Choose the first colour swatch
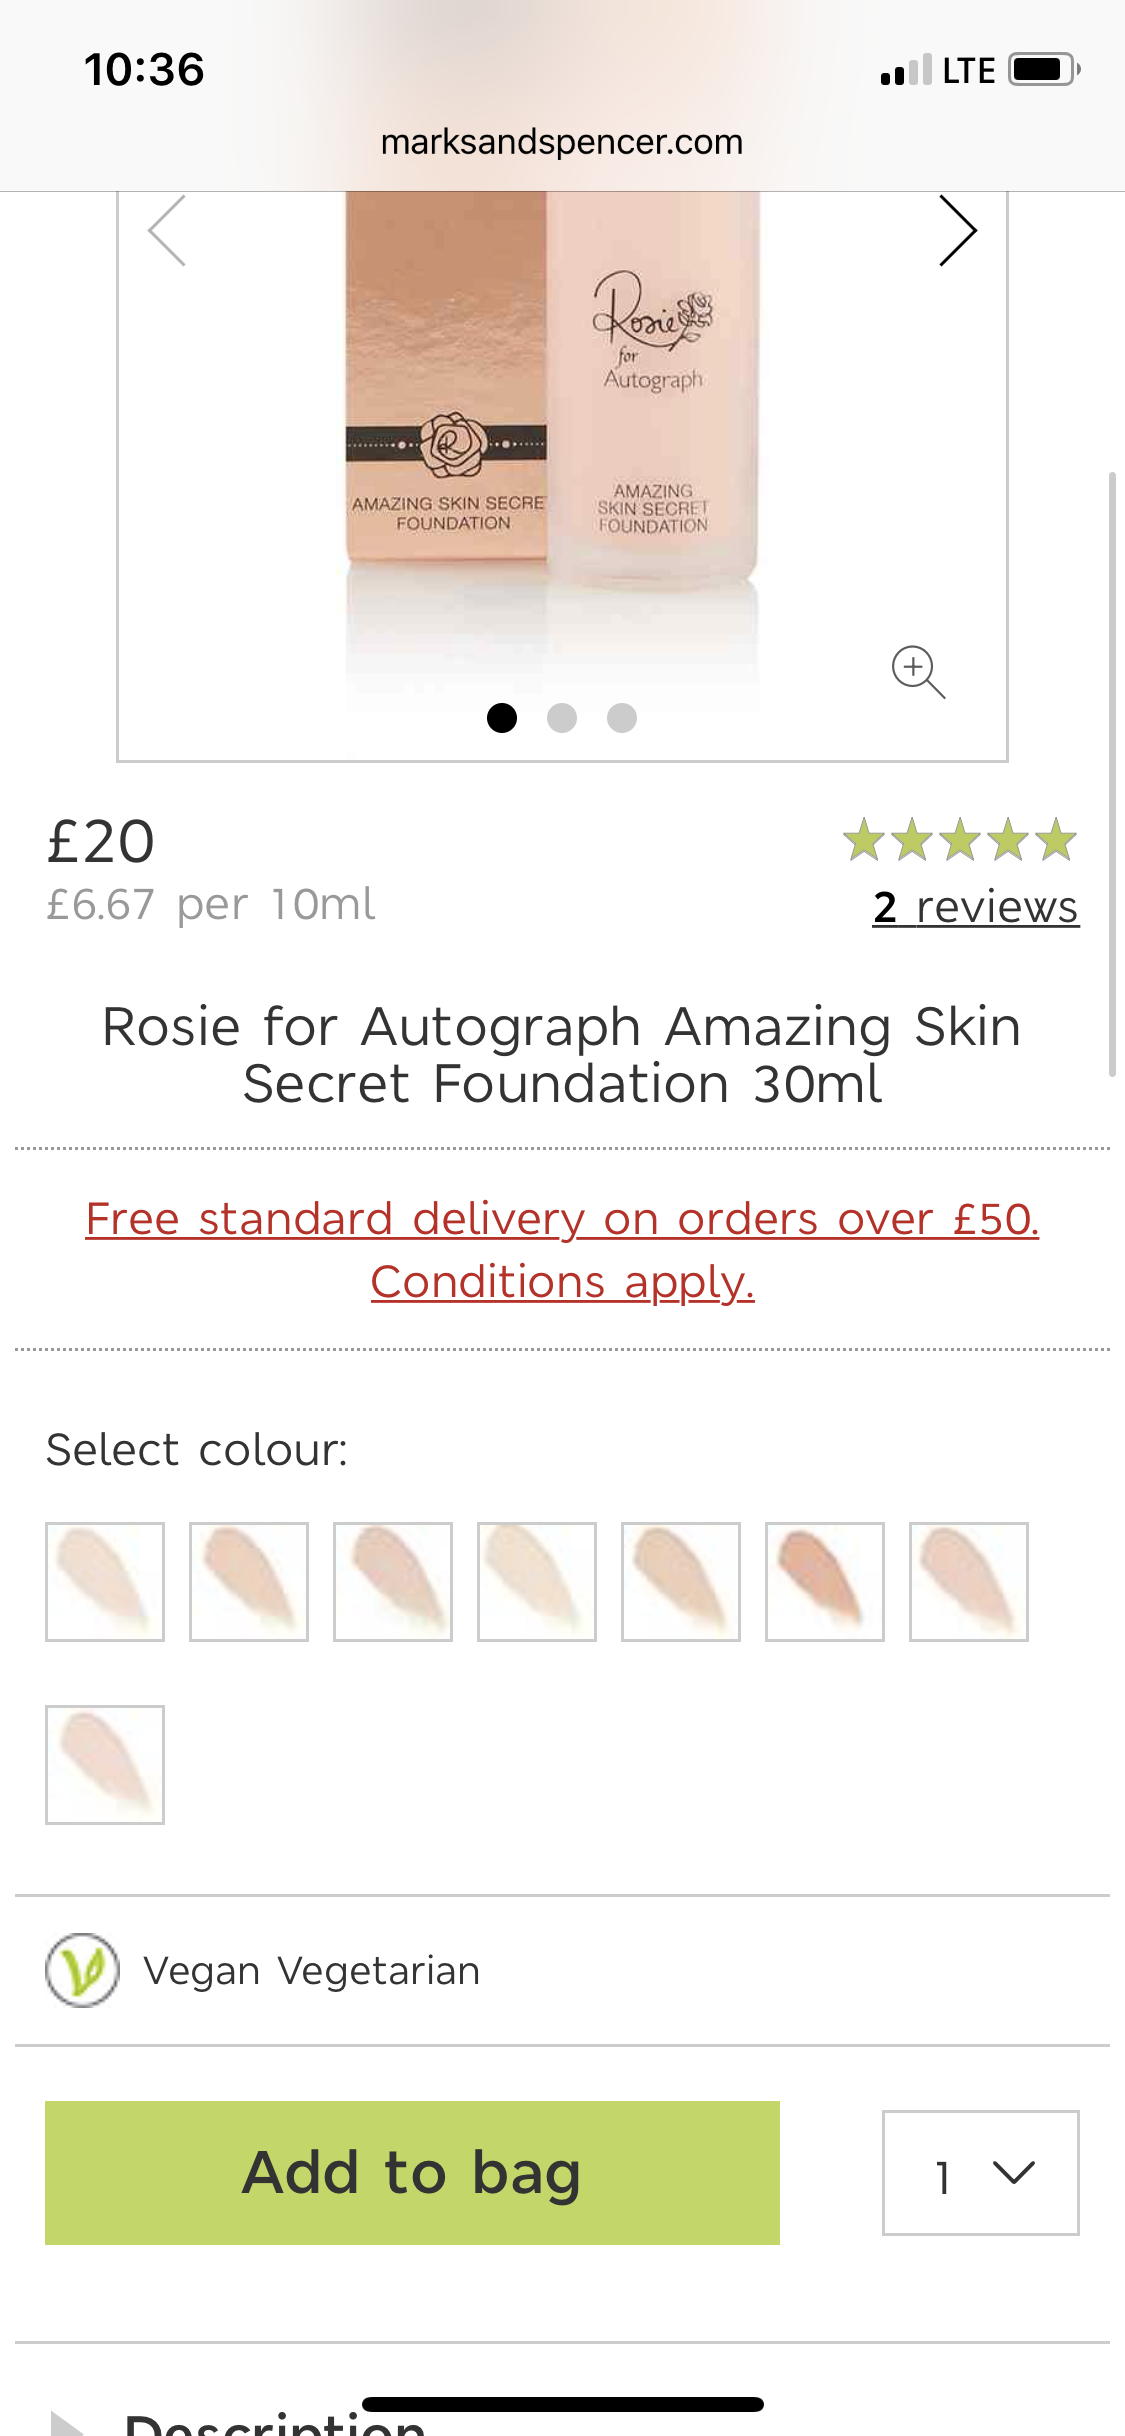Viewport: 1125px width, 2436px height. tap(105, 1582)
